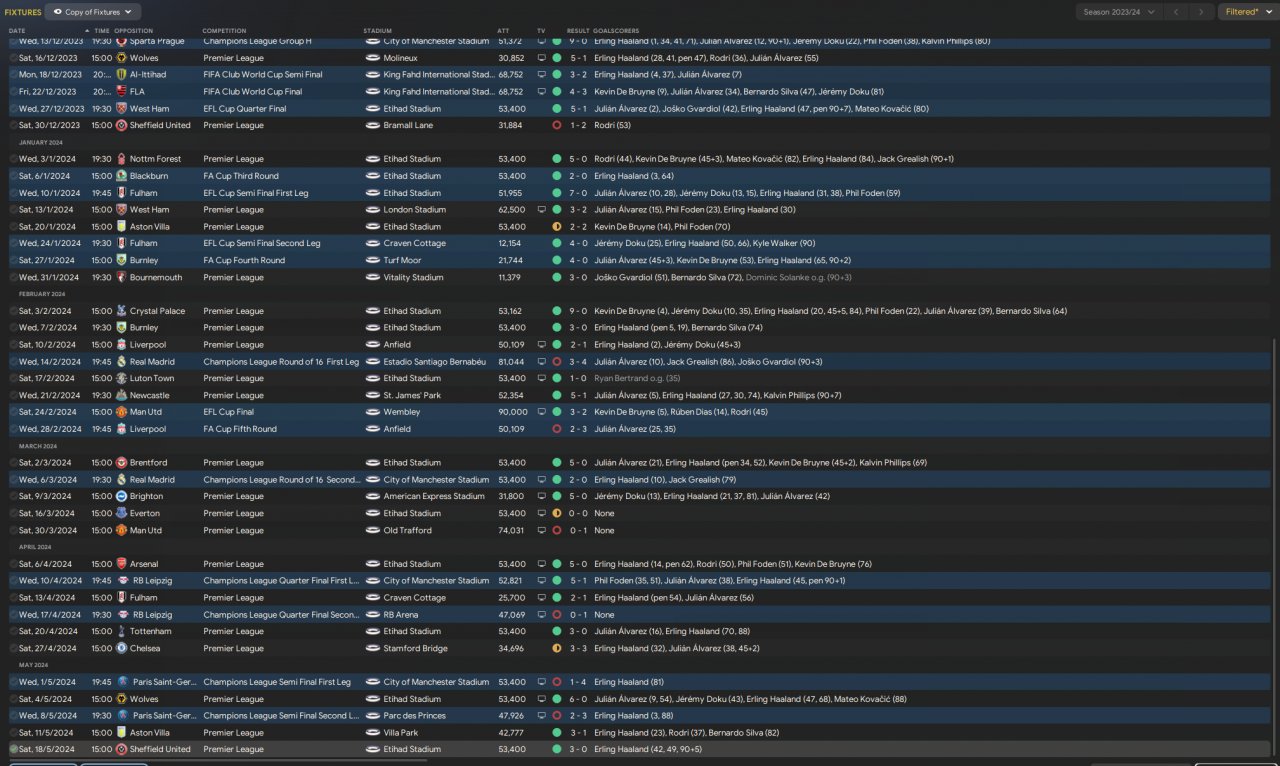Viewport: 1280px width, 766px height.
Task: Click the Tottenham opposition name
Action: [x=153, y=632]
